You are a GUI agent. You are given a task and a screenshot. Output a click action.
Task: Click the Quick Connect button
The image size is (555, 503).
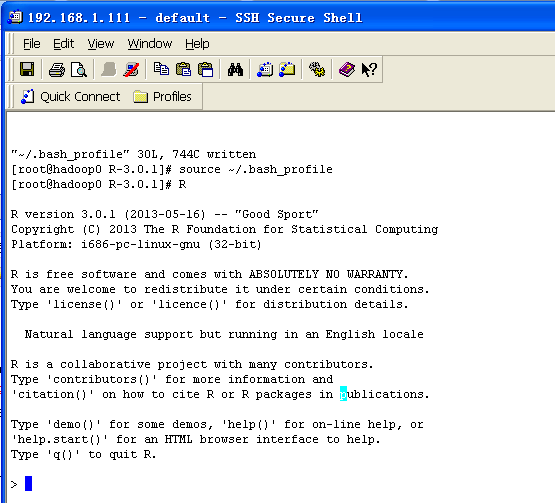pos(71,97)
